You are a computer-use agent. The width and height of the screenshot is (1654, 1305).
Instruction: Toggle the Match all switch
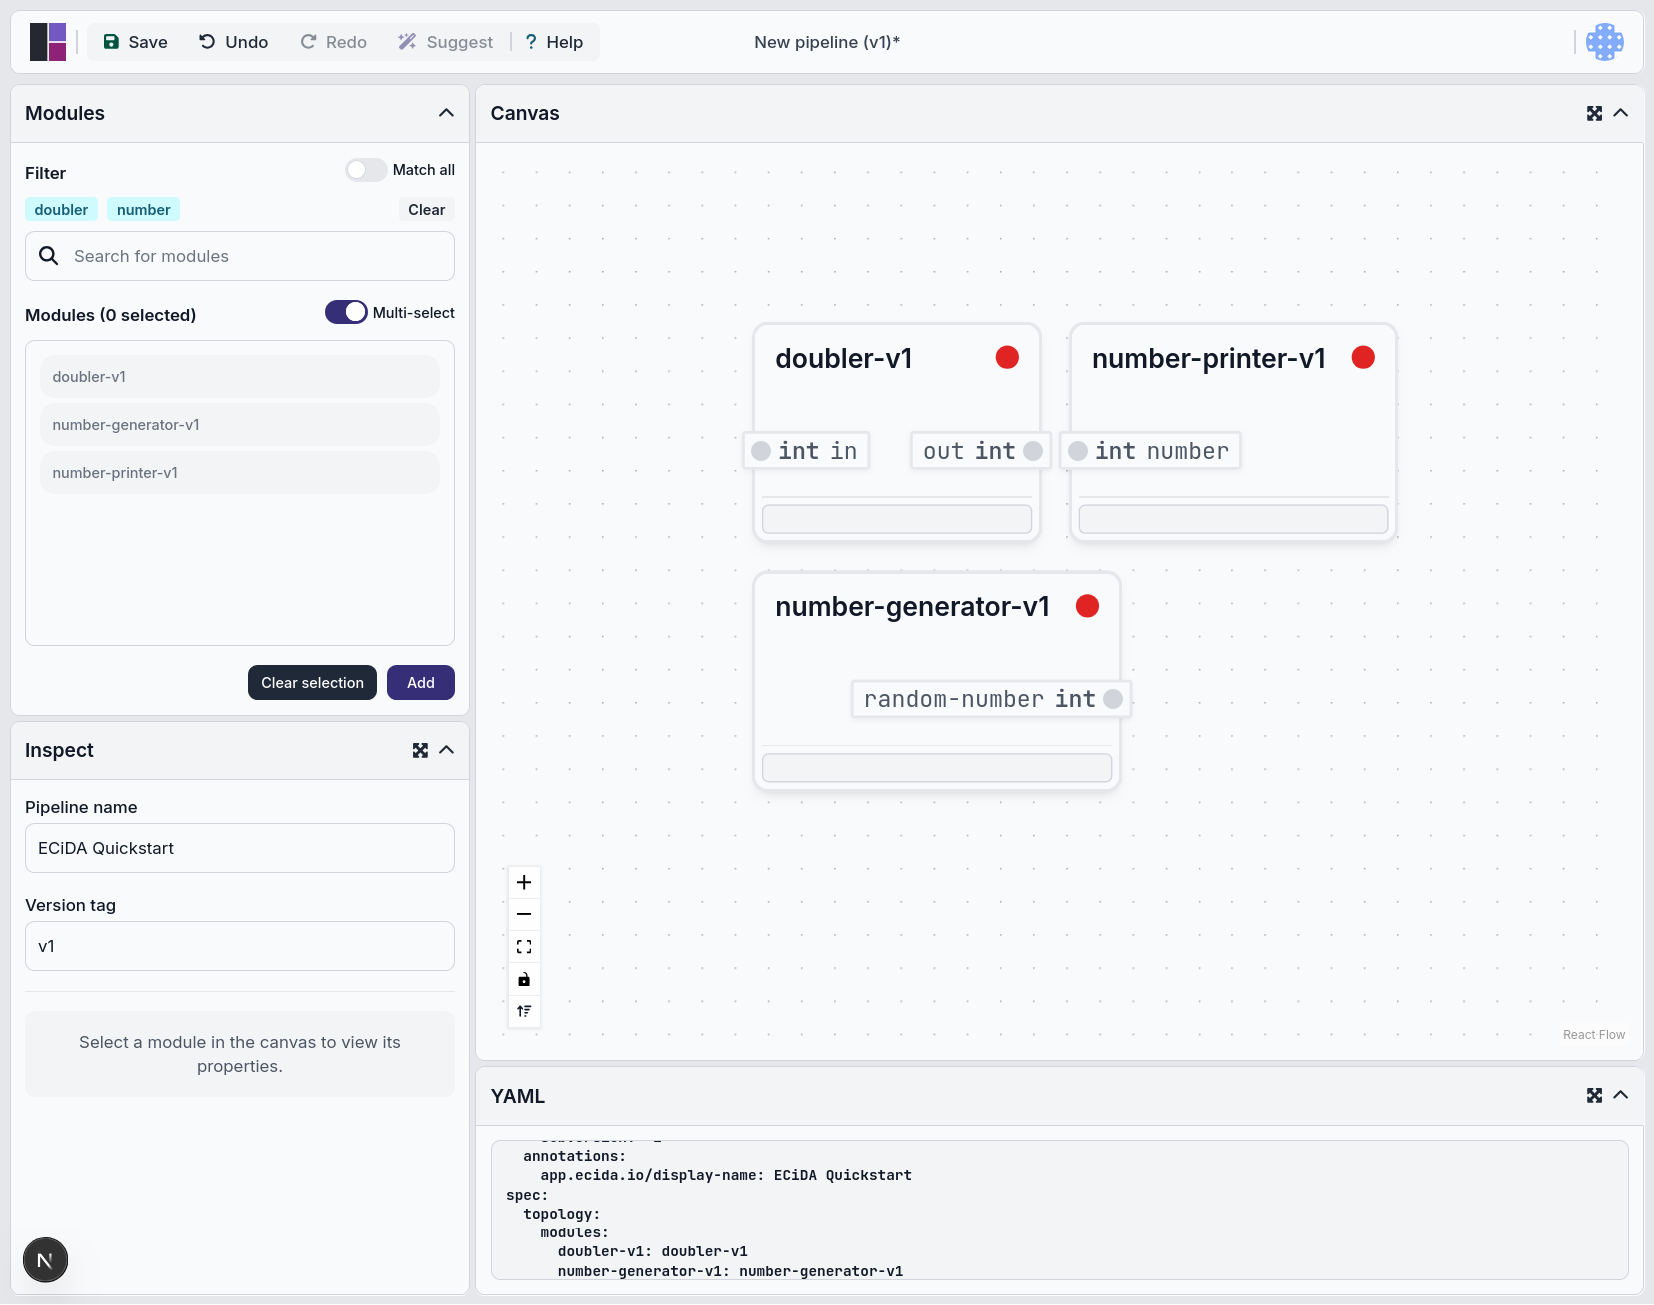(x=366, y=170)
